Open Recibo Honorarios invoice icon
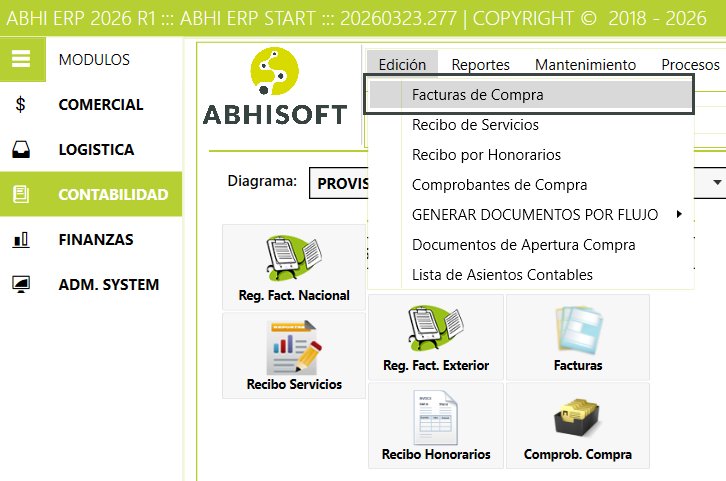 435,425
